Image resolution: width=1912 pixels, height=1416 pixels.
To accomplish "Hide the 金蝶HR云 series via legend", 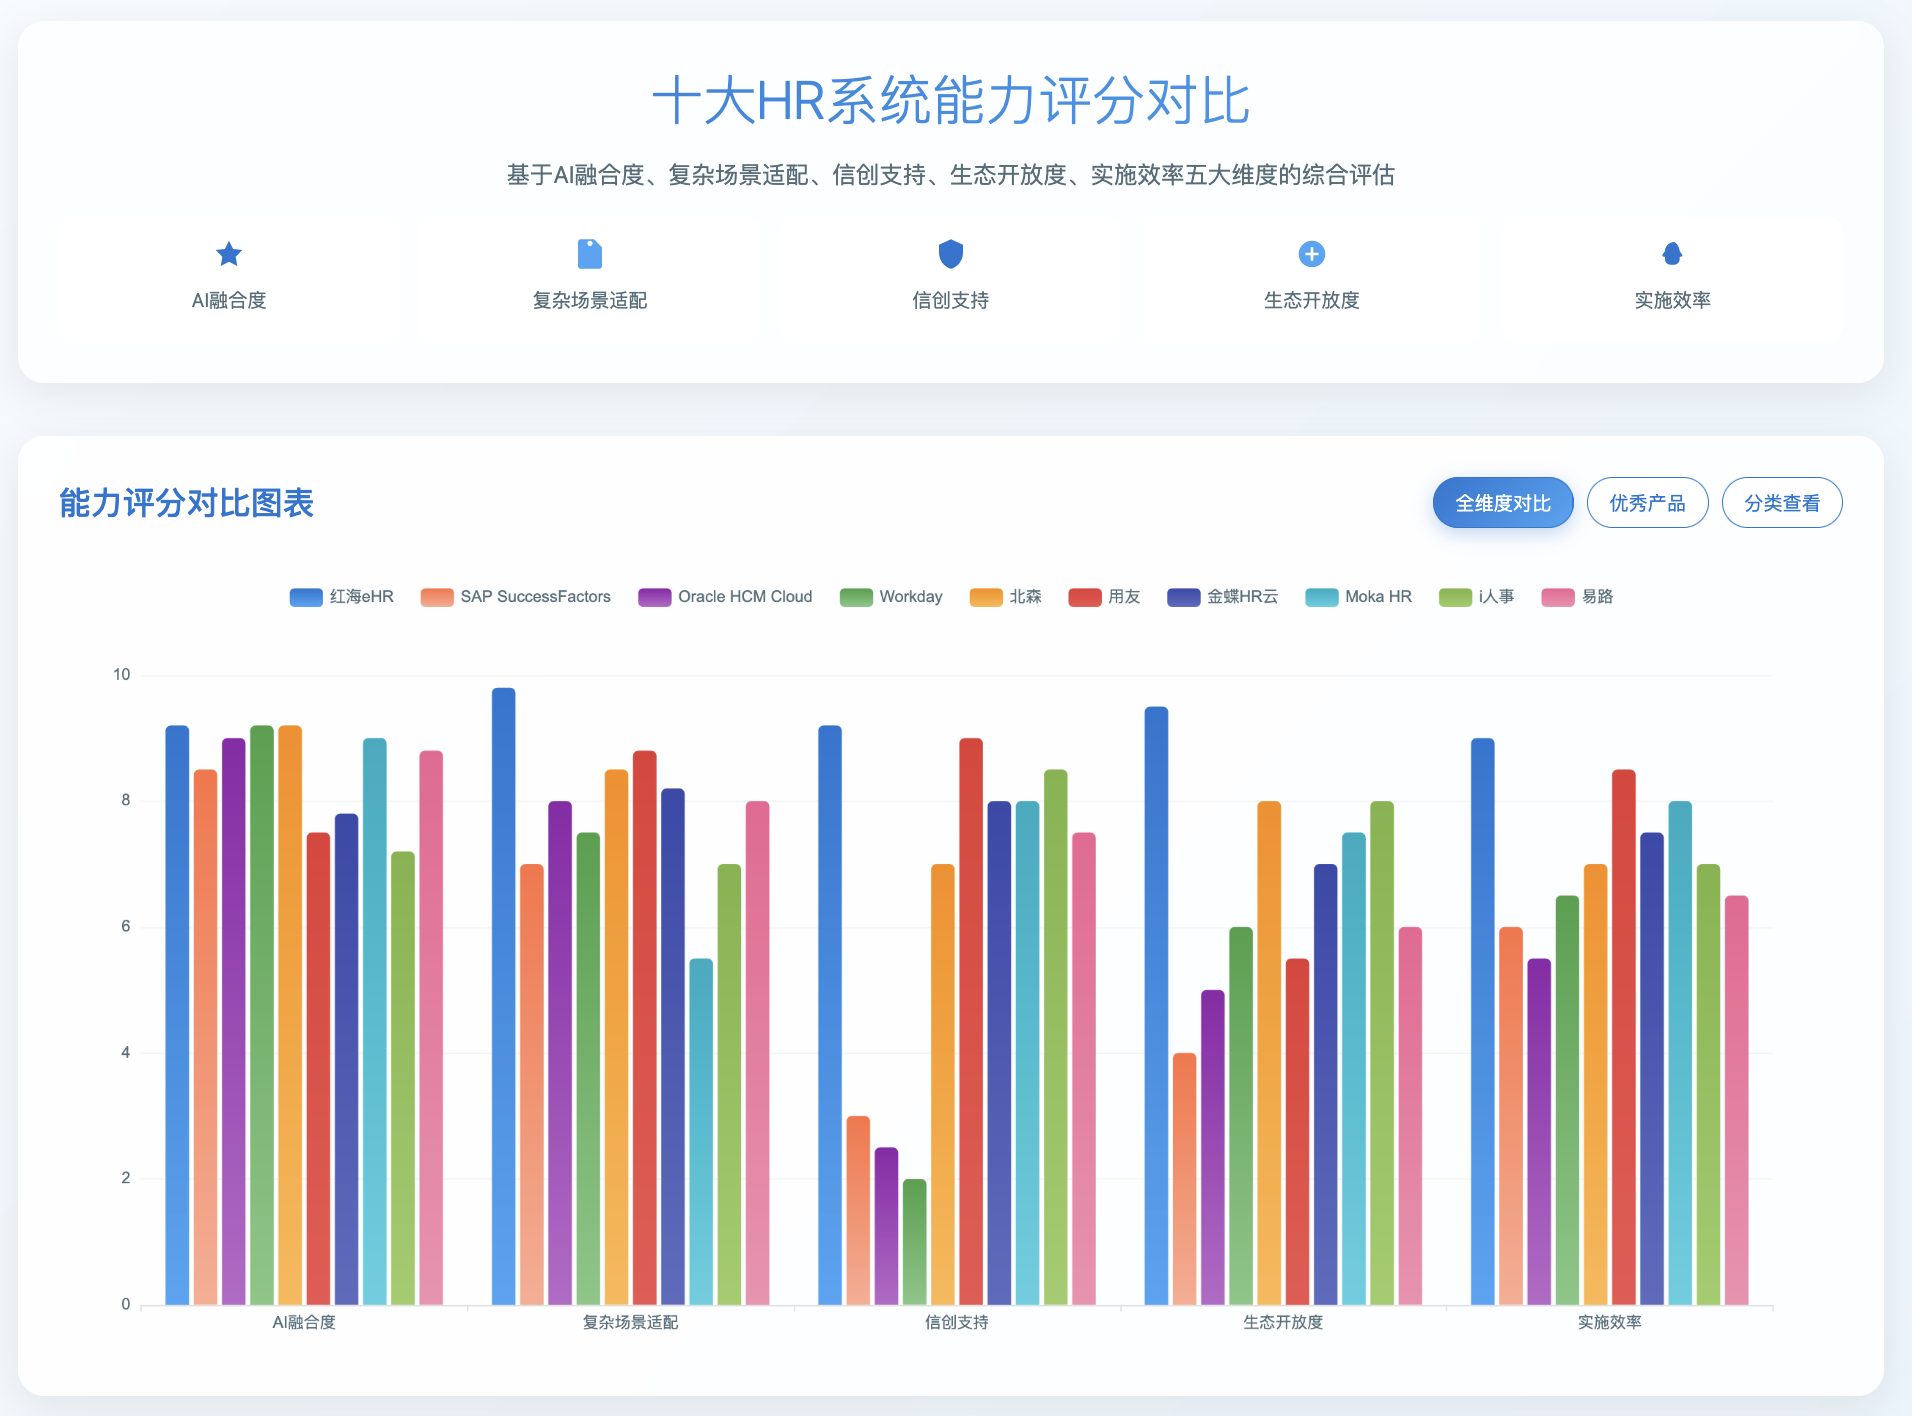I will (x=1223, y=597).
